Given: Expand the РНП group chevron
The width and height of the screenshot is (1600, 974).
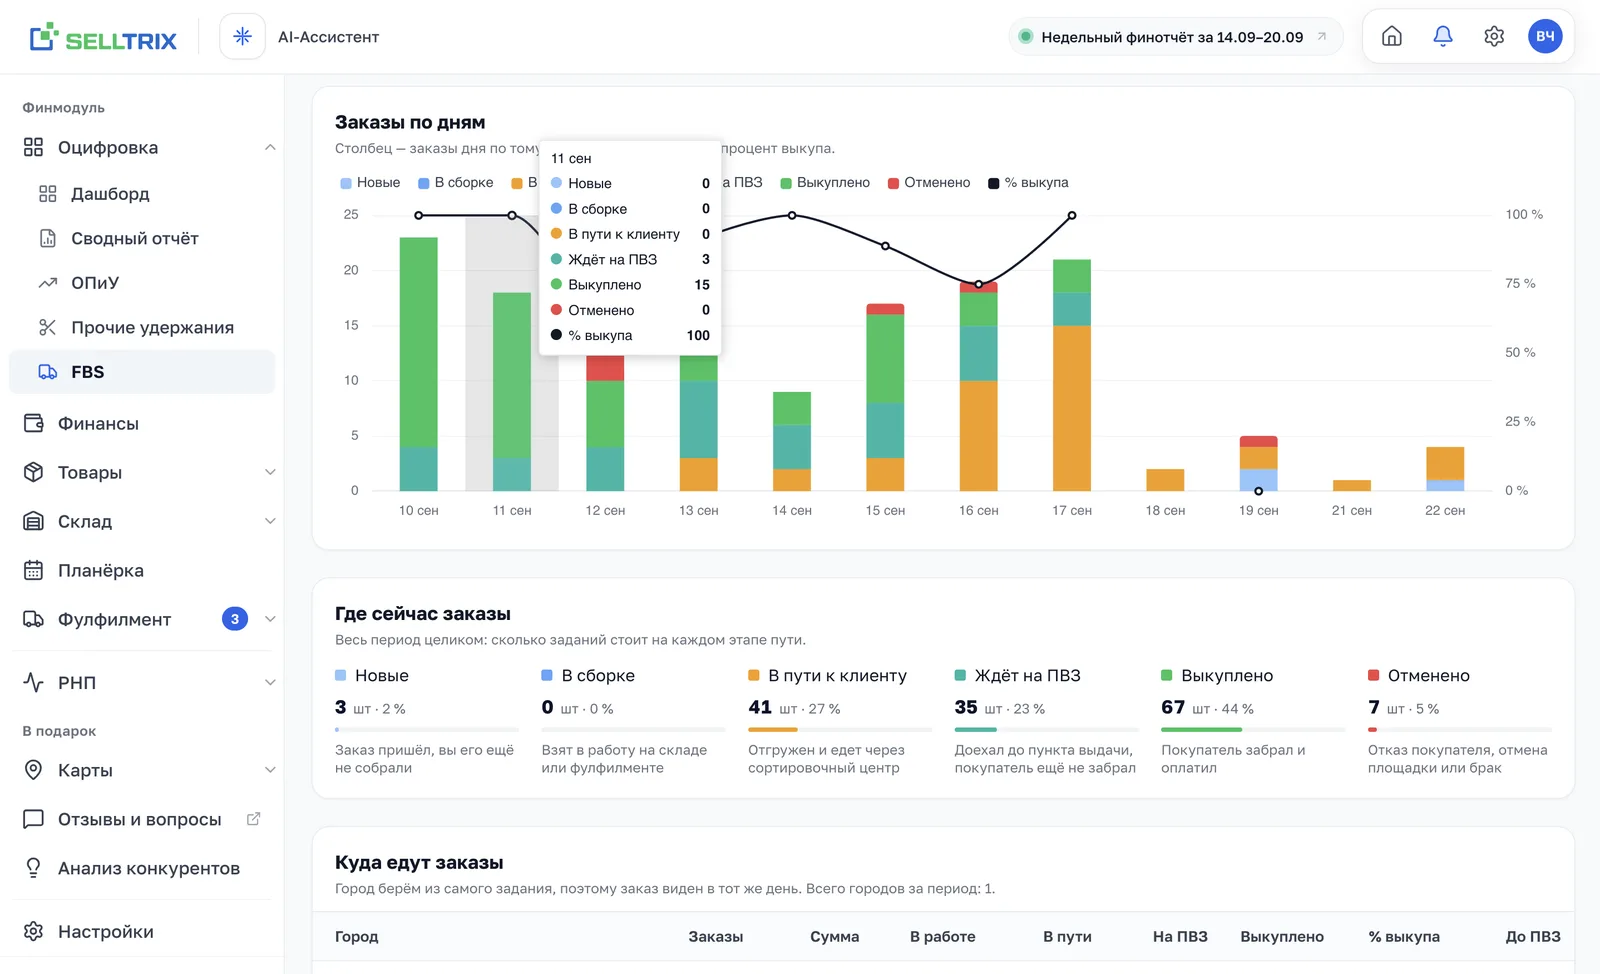Looking at the screenshot, I should click(x=270, y=683).
